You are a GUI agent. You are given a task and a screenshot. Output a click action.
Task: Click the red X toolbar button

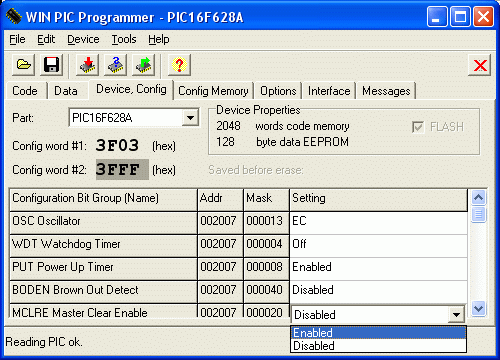pos(480,65)
